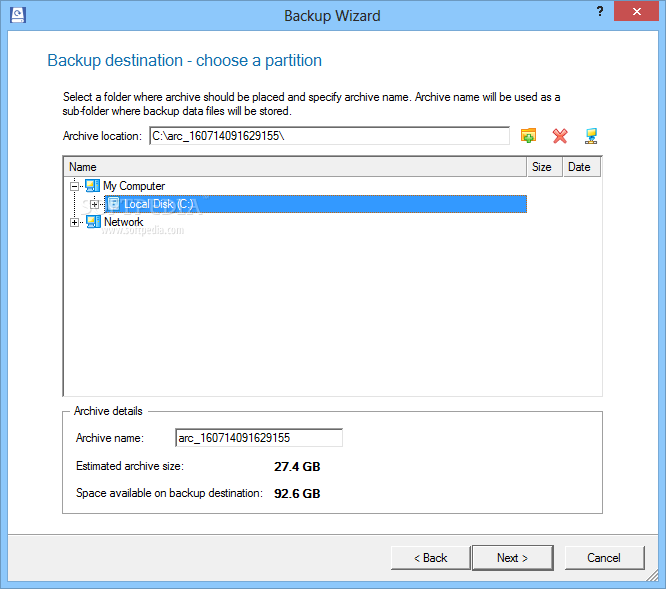
Task: Go to previous step with Back button
Action: (430, 558)
